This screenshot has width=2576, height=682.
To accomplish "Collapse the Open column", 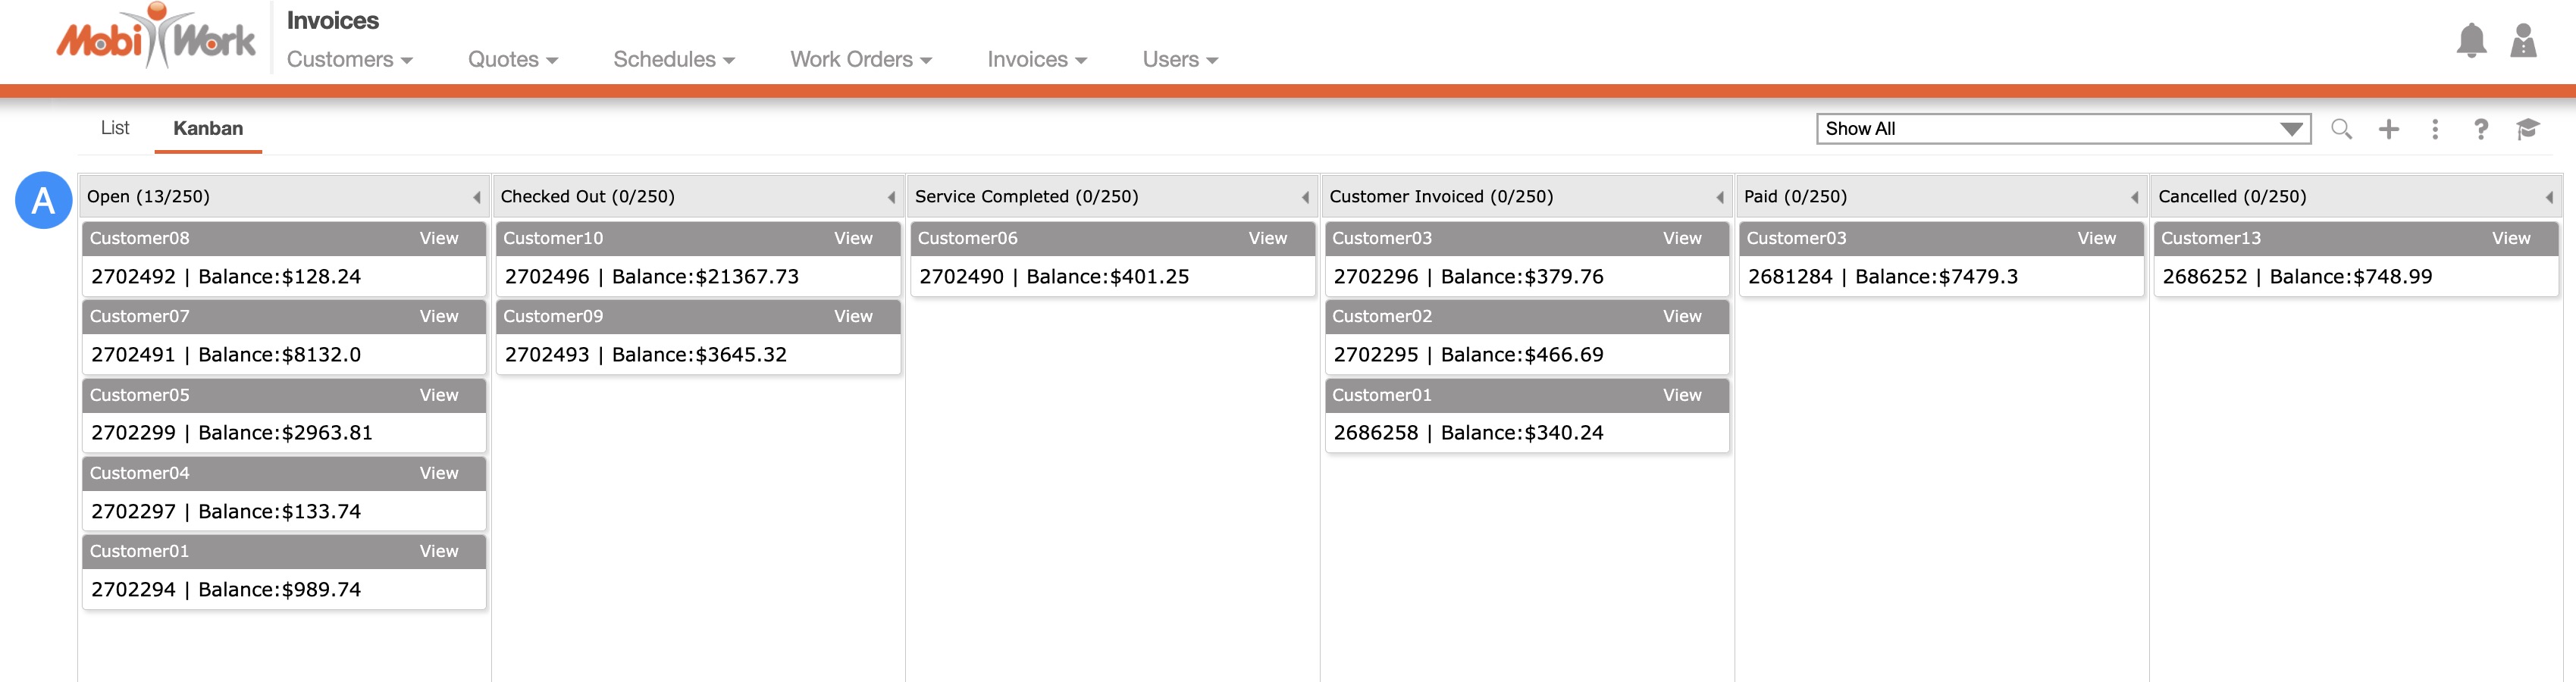I will (x=477, y=197).
